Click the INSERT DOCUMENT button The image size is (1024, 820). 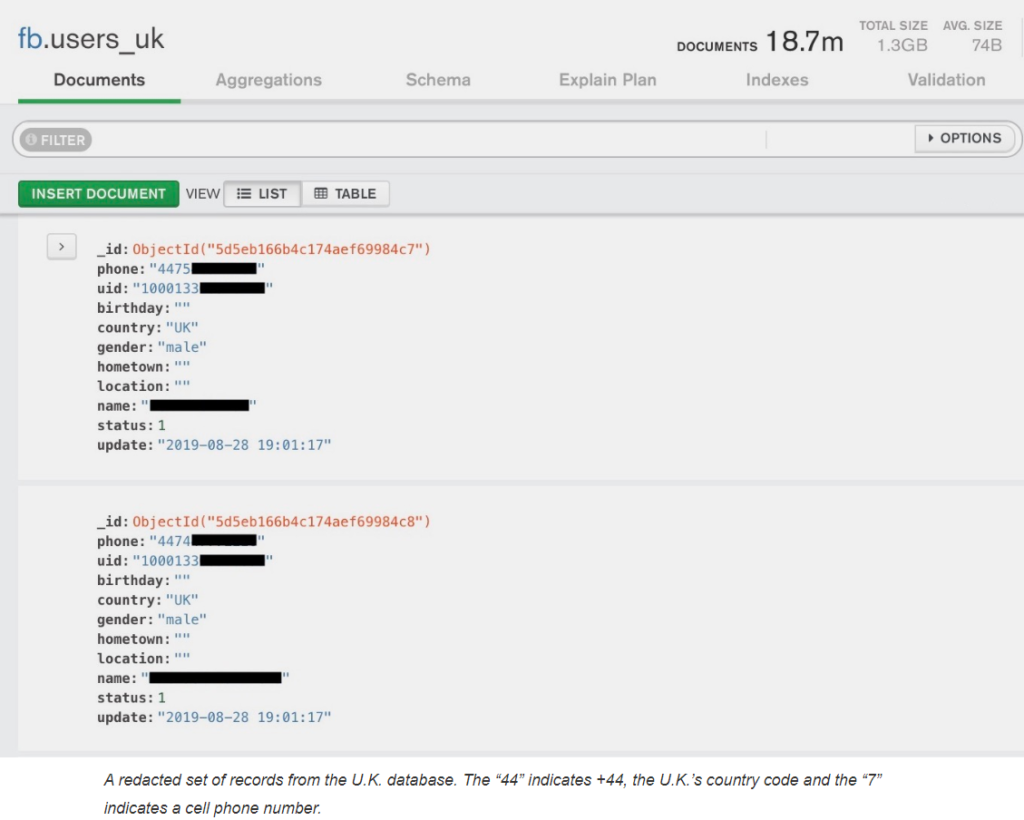click(99, 194)
